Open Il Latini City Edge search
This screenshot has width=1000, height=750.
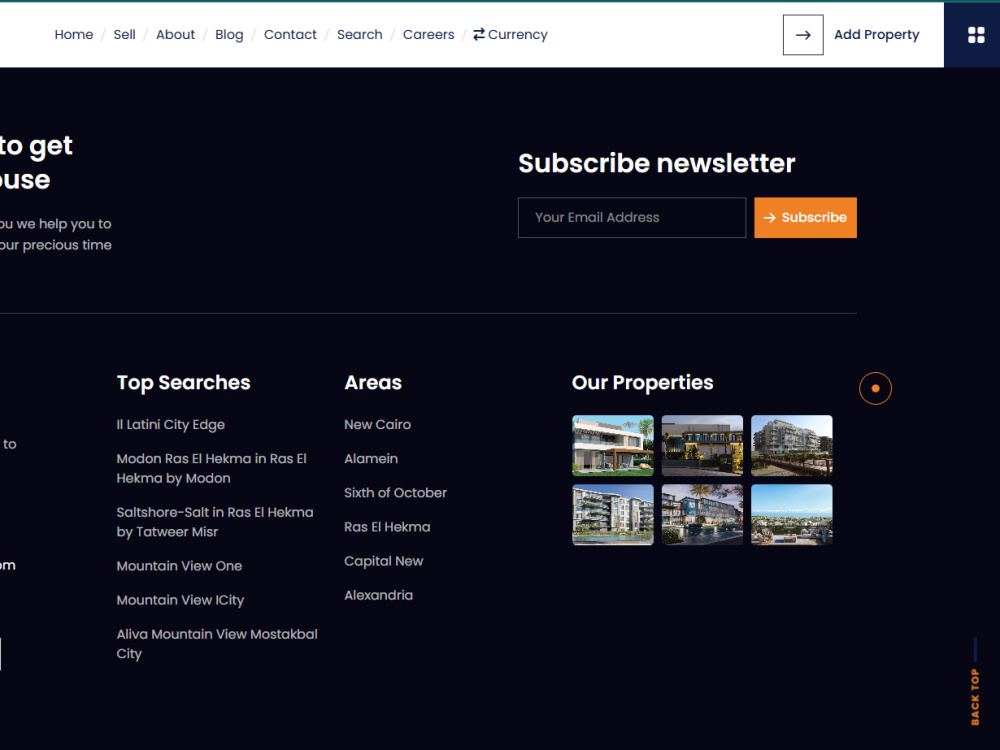pos(171,424)
